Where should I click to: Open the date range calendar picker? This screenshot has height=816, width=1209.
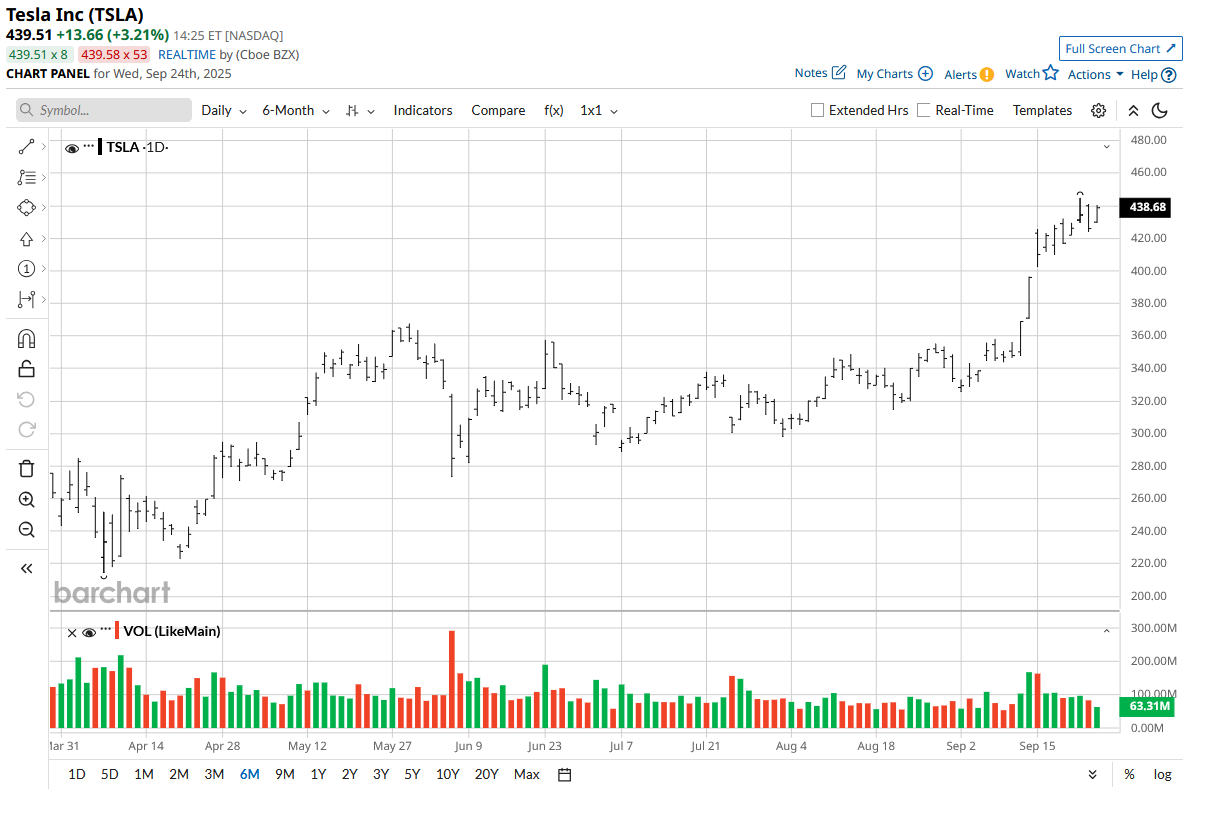click(x=564, y=774)
